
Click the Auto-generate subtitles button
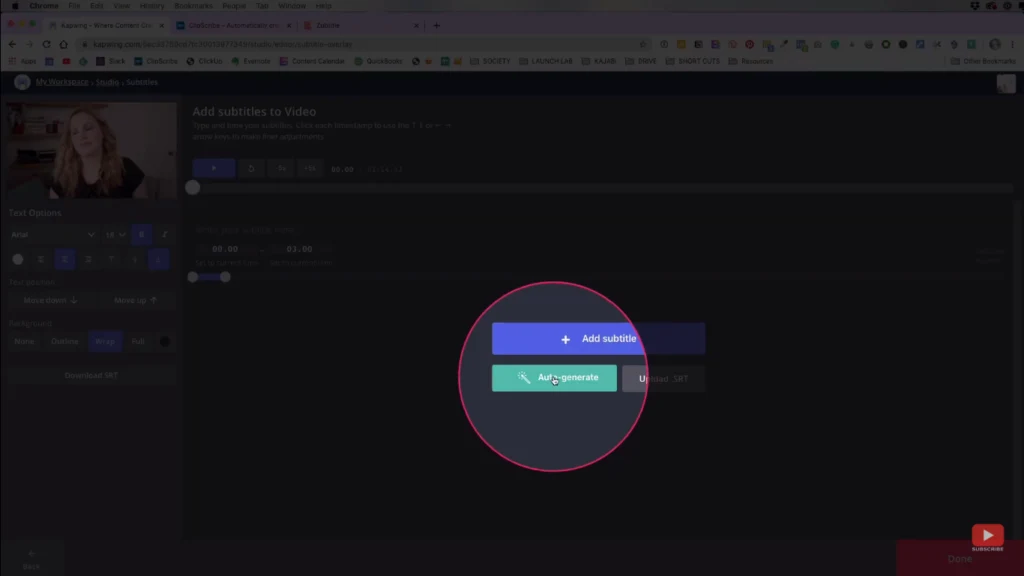[x=554, y=378]
